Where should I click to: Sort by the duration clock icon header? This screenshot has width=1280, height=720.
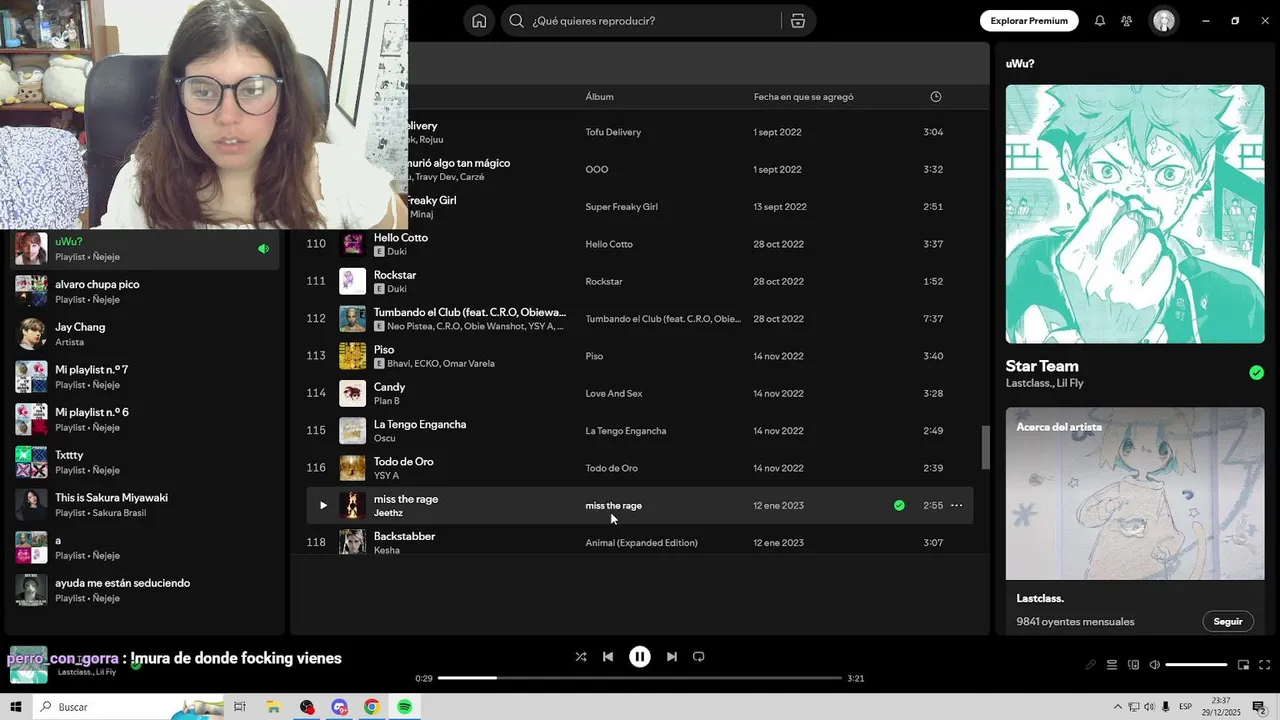coord(936,97)
